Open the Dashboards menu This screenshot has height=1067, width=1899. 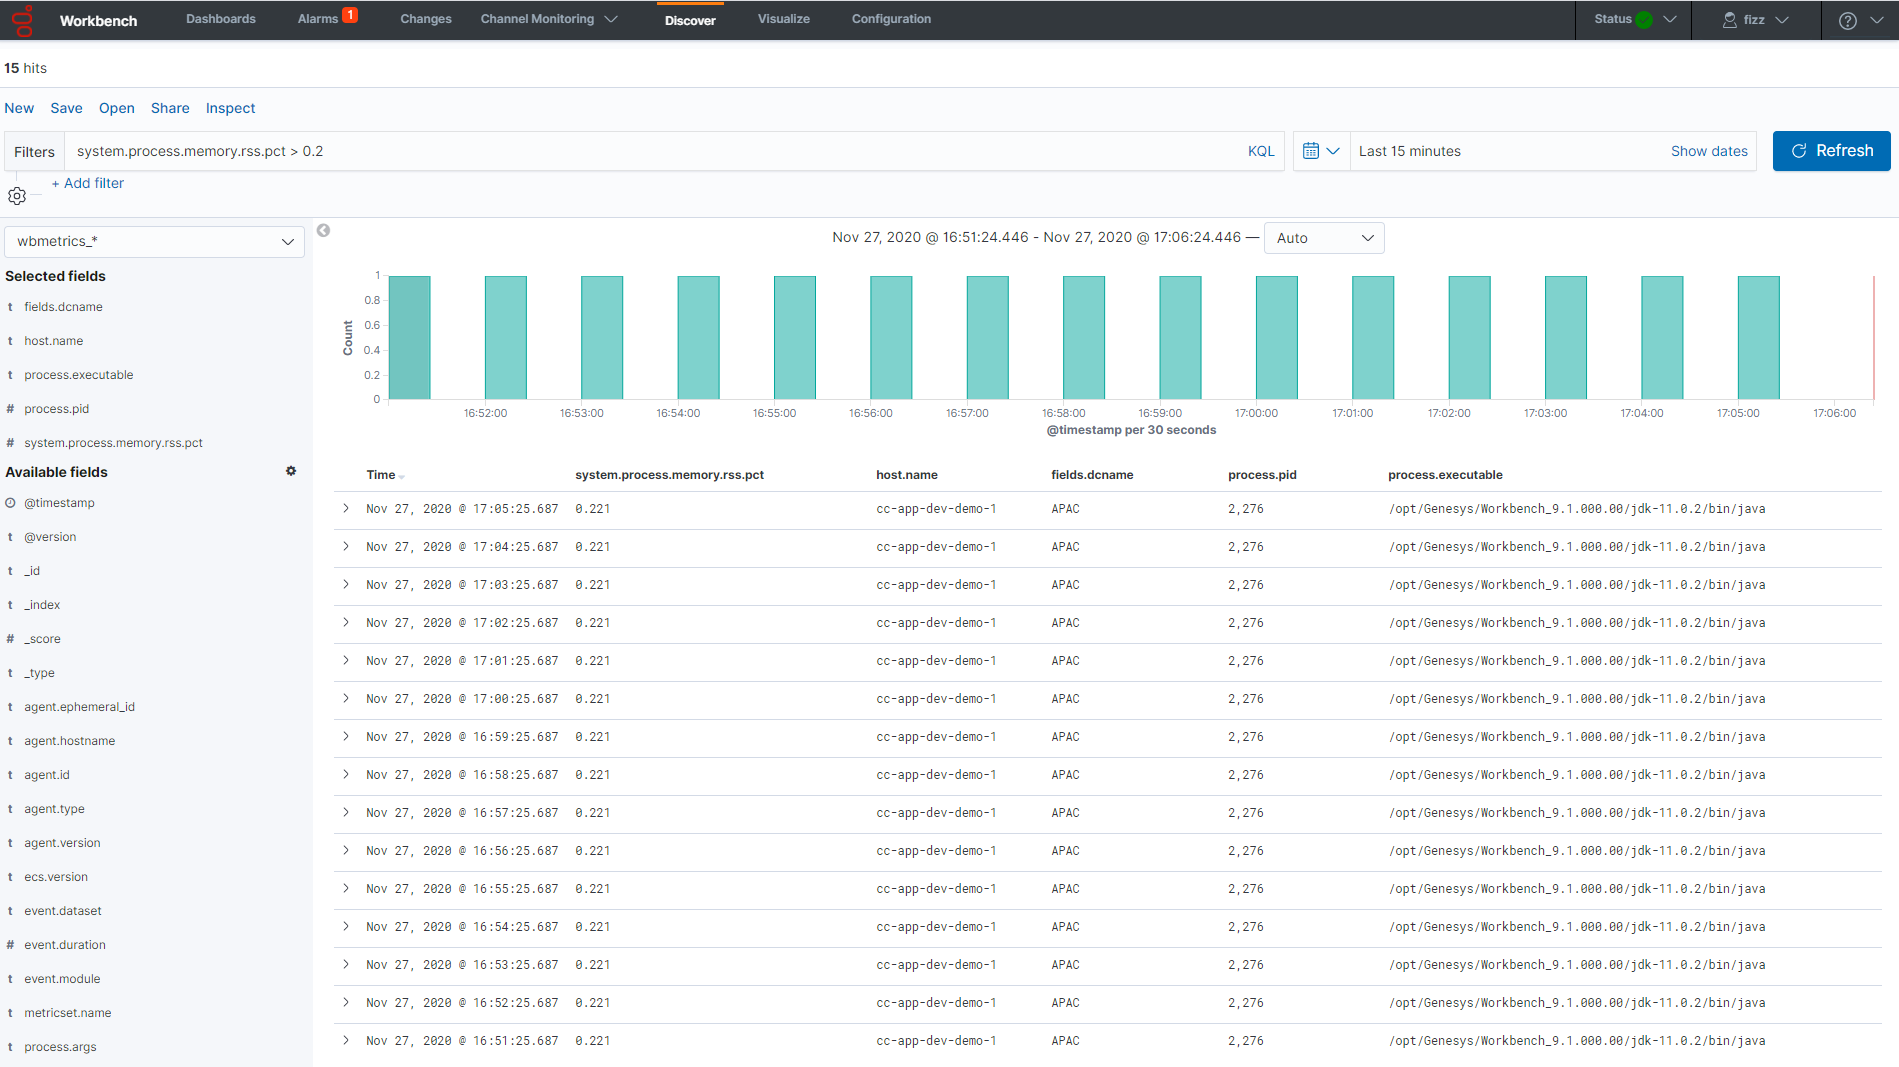point(220,18)
